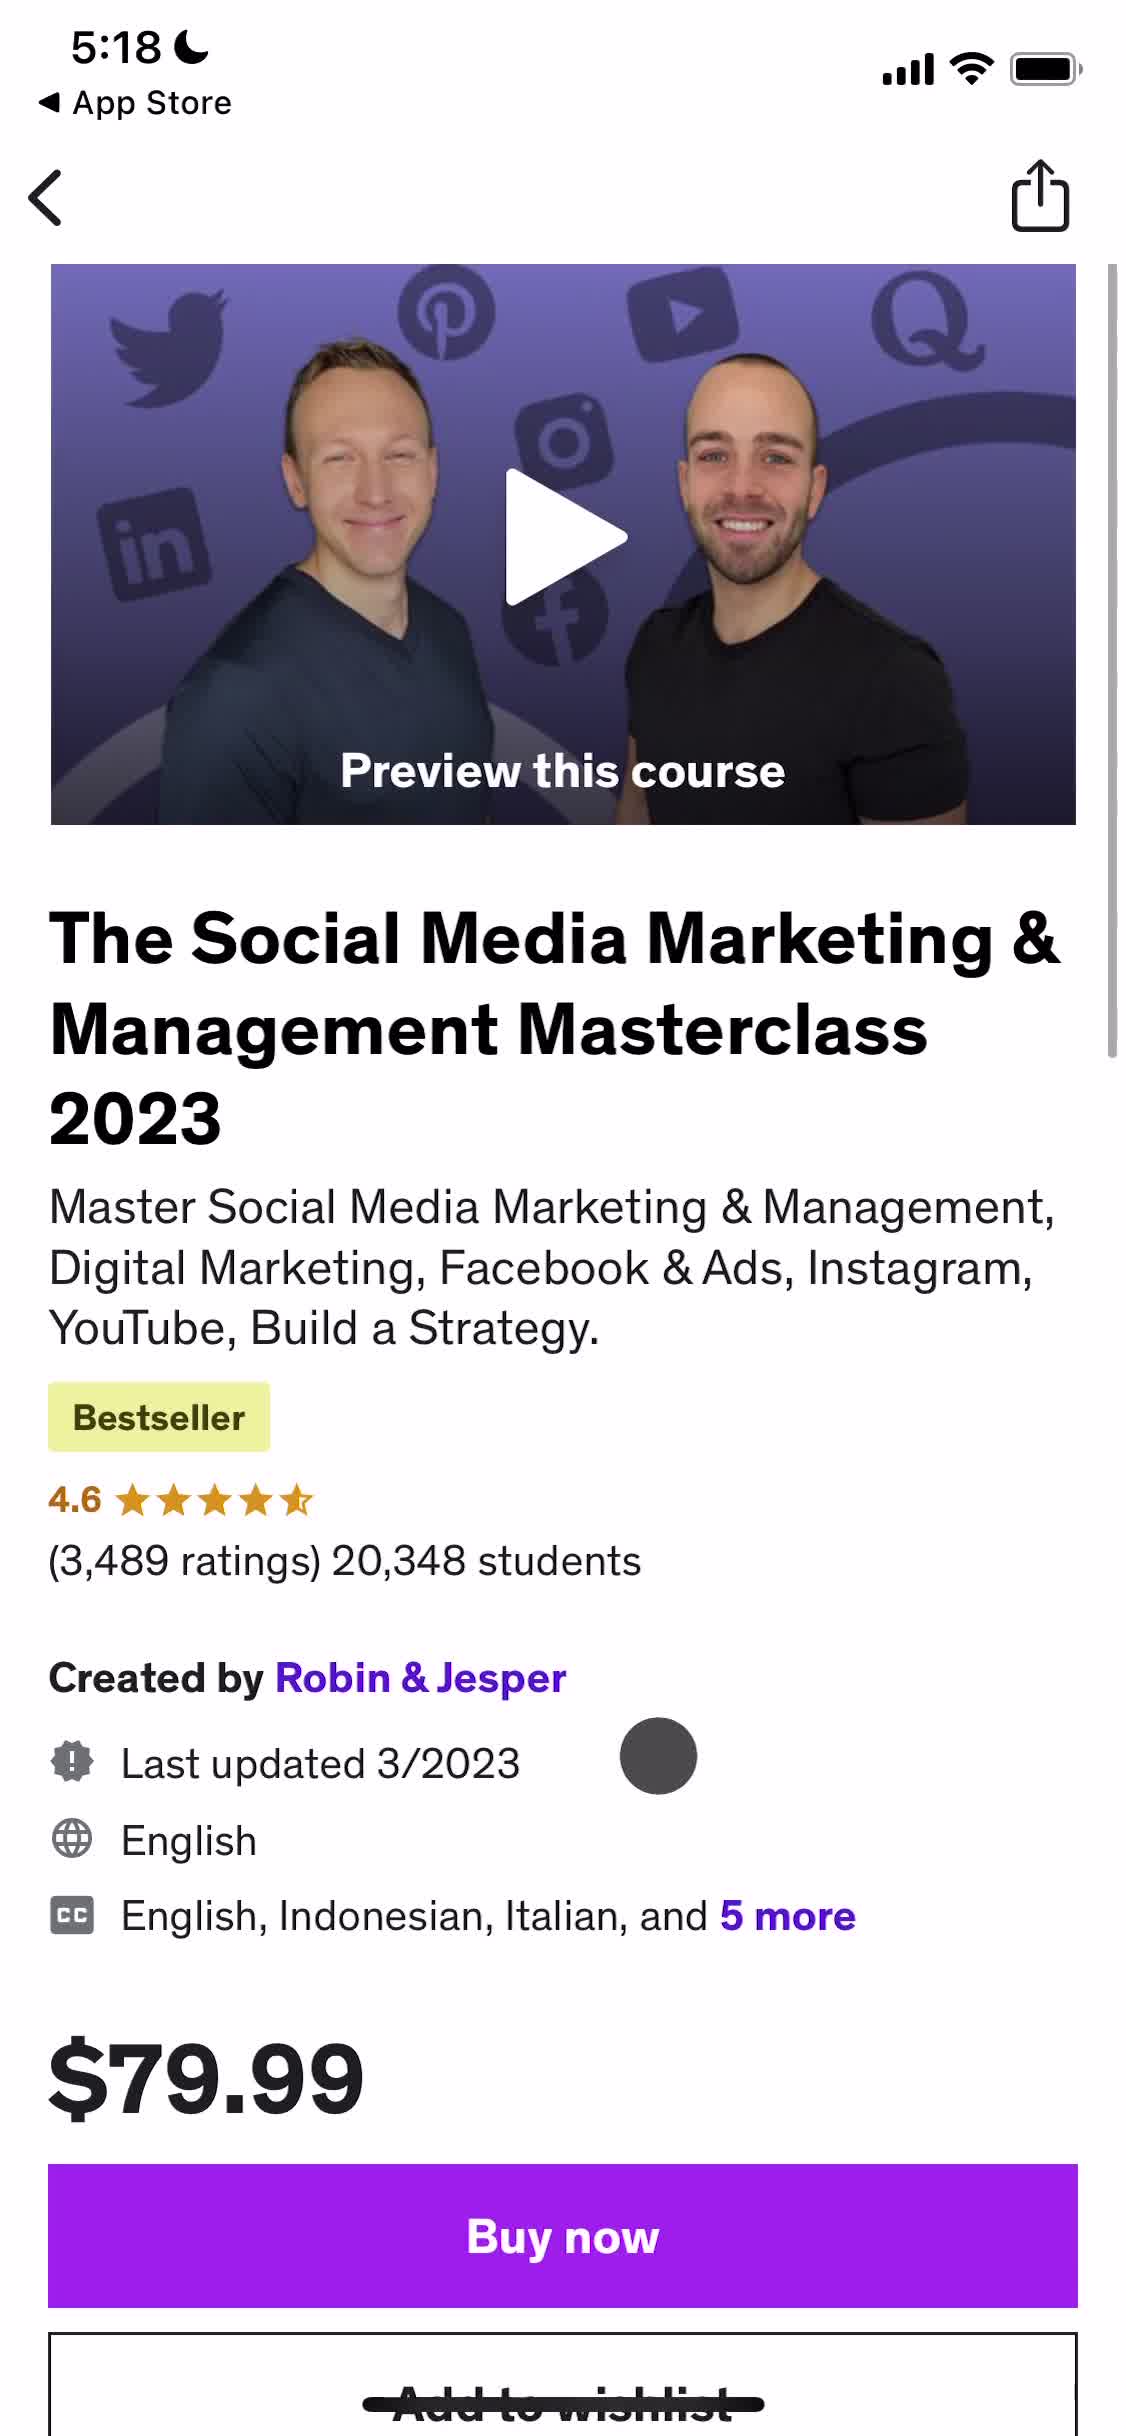Viewport: 1126px width, 2436px height.
Task: Tap the Bestseller badge
Action: [x=159, y=1417]
